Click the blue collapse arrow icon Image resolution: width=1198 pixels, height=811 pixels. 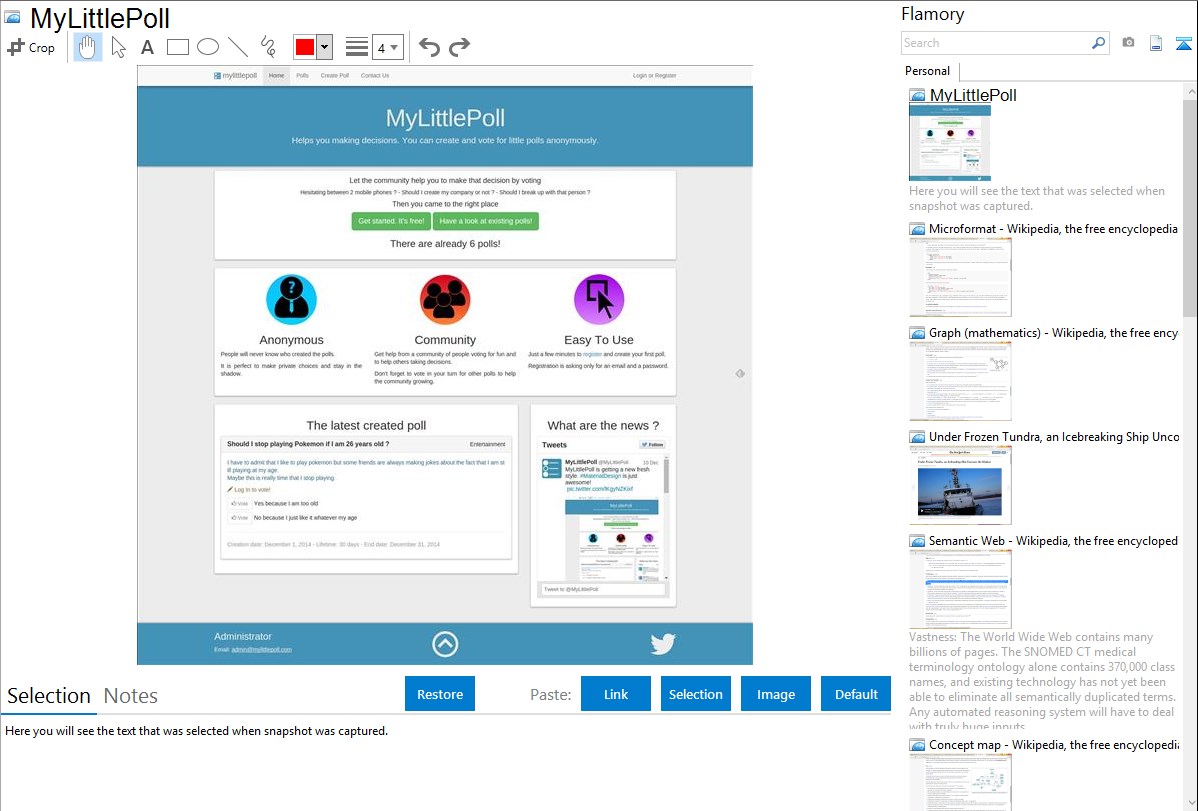pos(1183,43)
